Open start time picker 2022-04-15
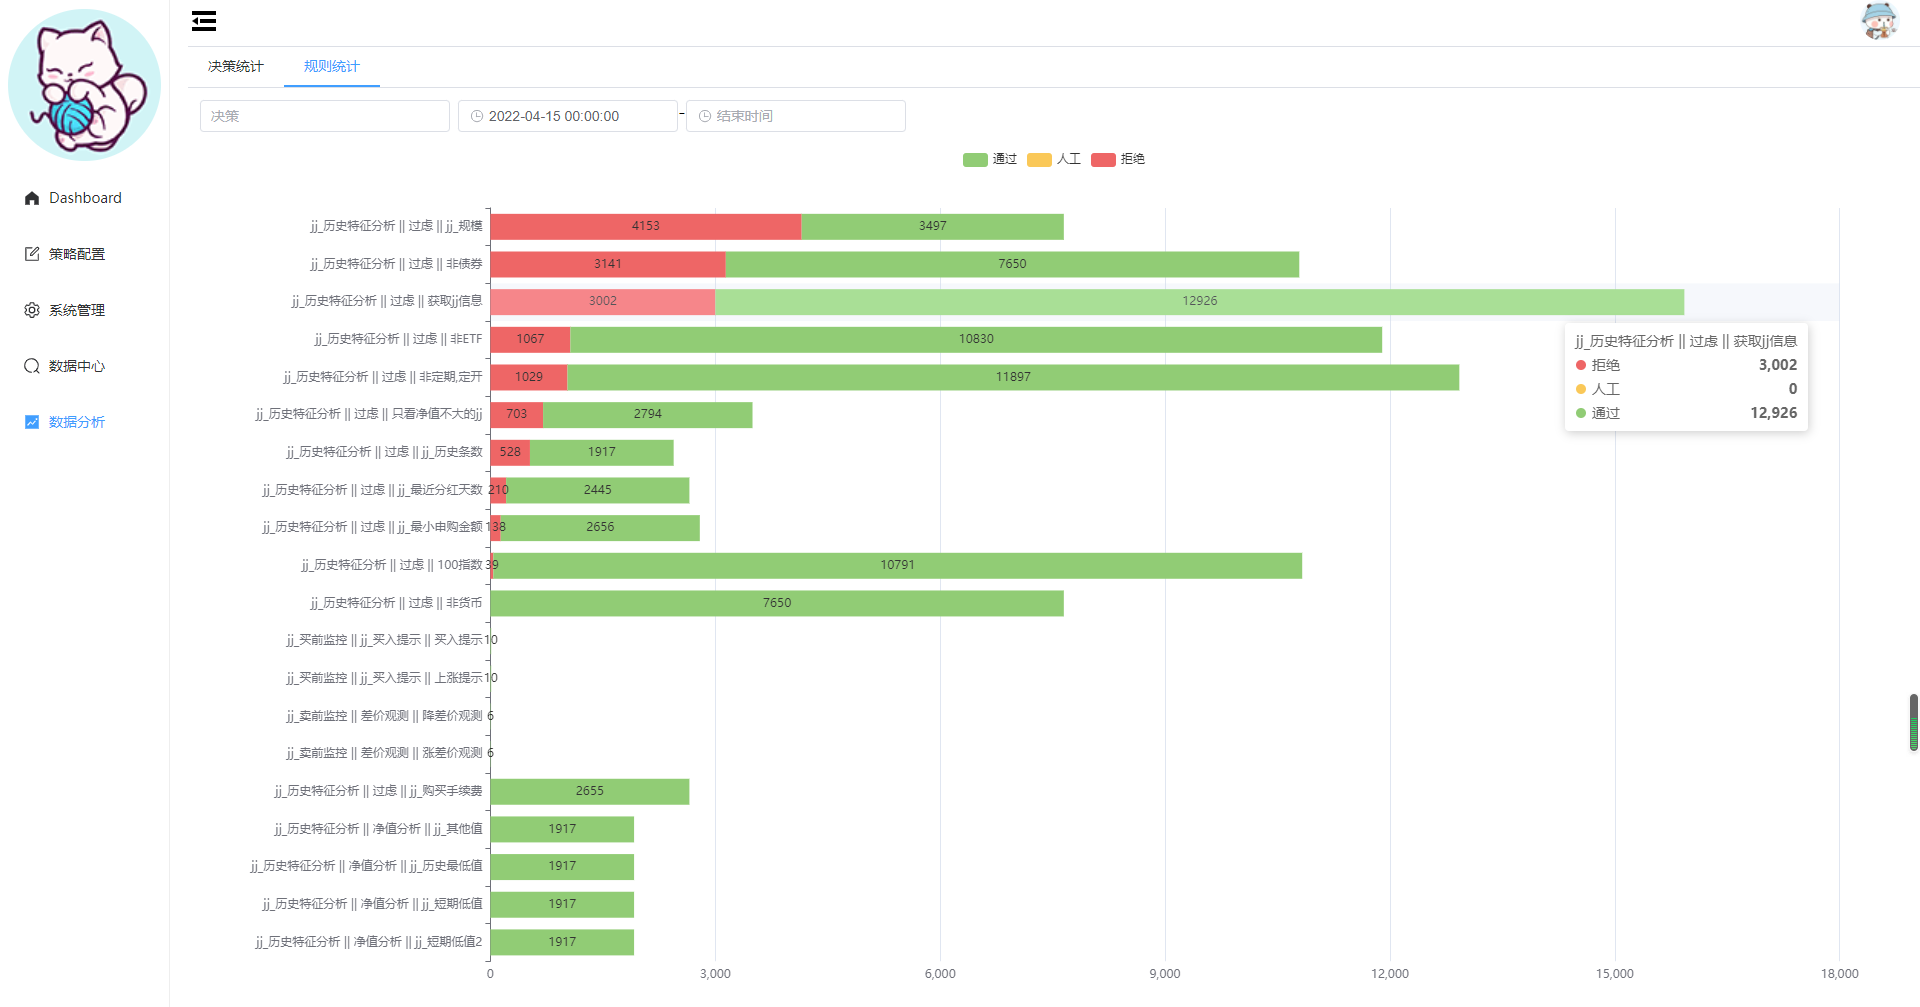 click(568, 116)
